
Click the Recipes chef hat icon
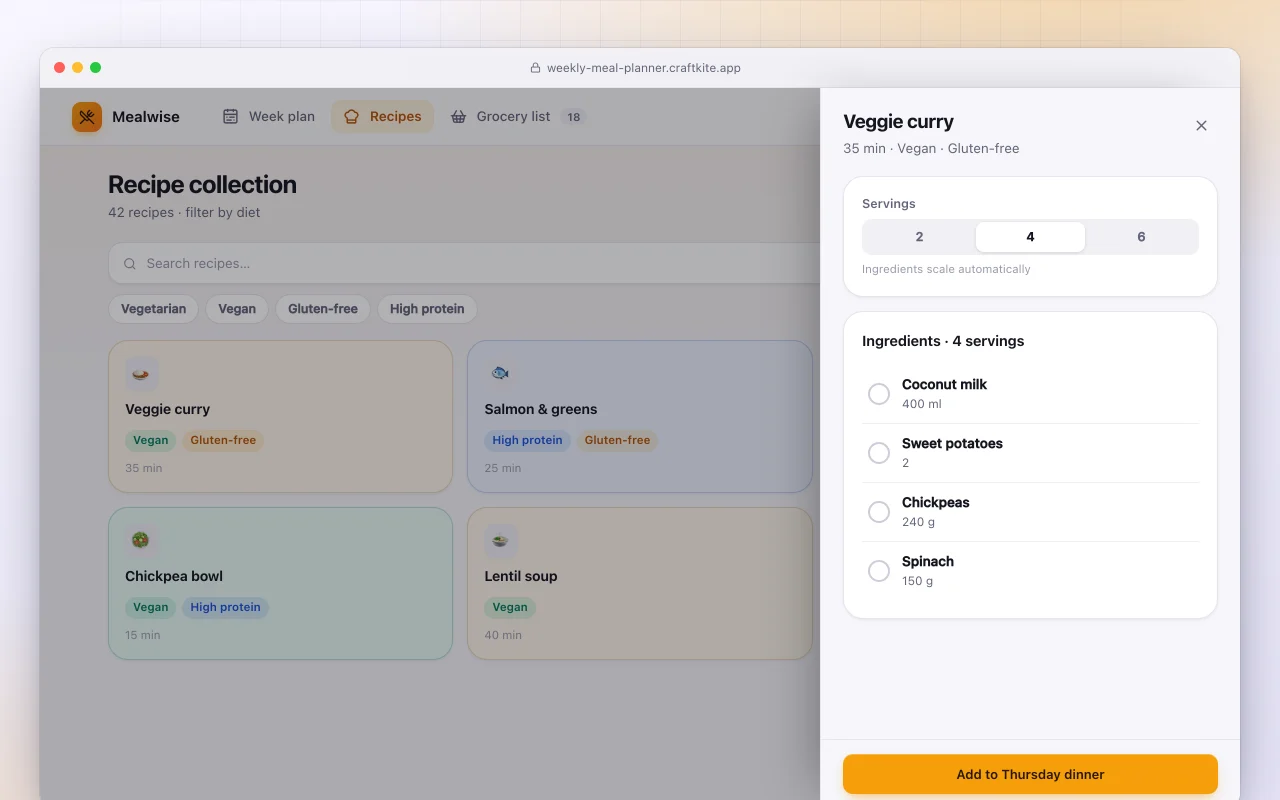(x=351, y=116)
